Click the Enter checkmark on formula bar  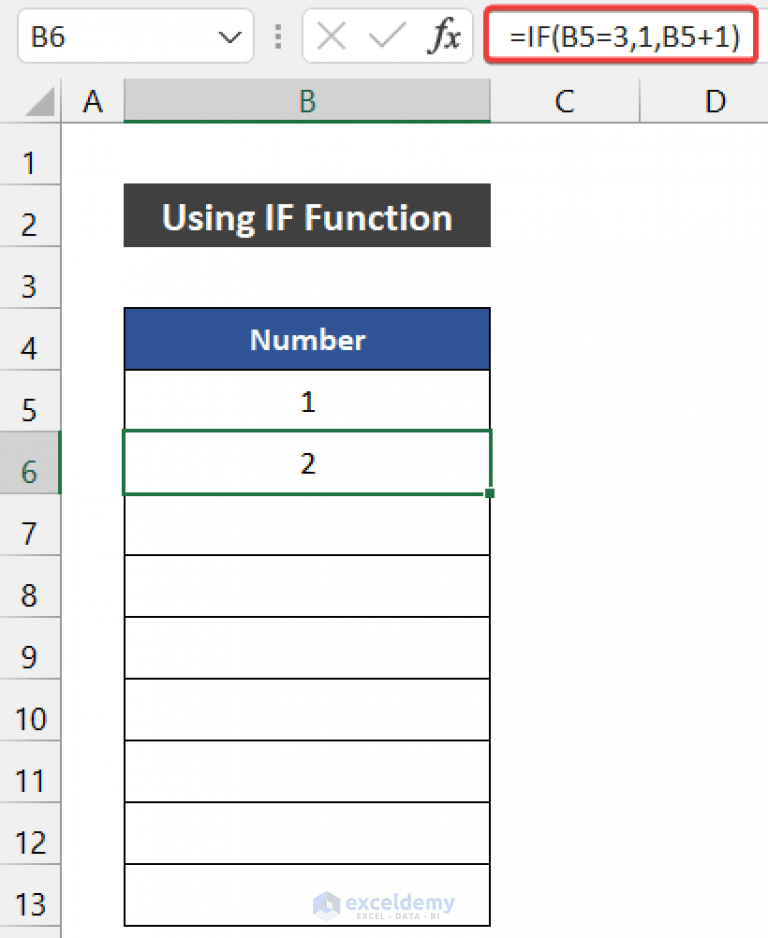tap(385, 35)
